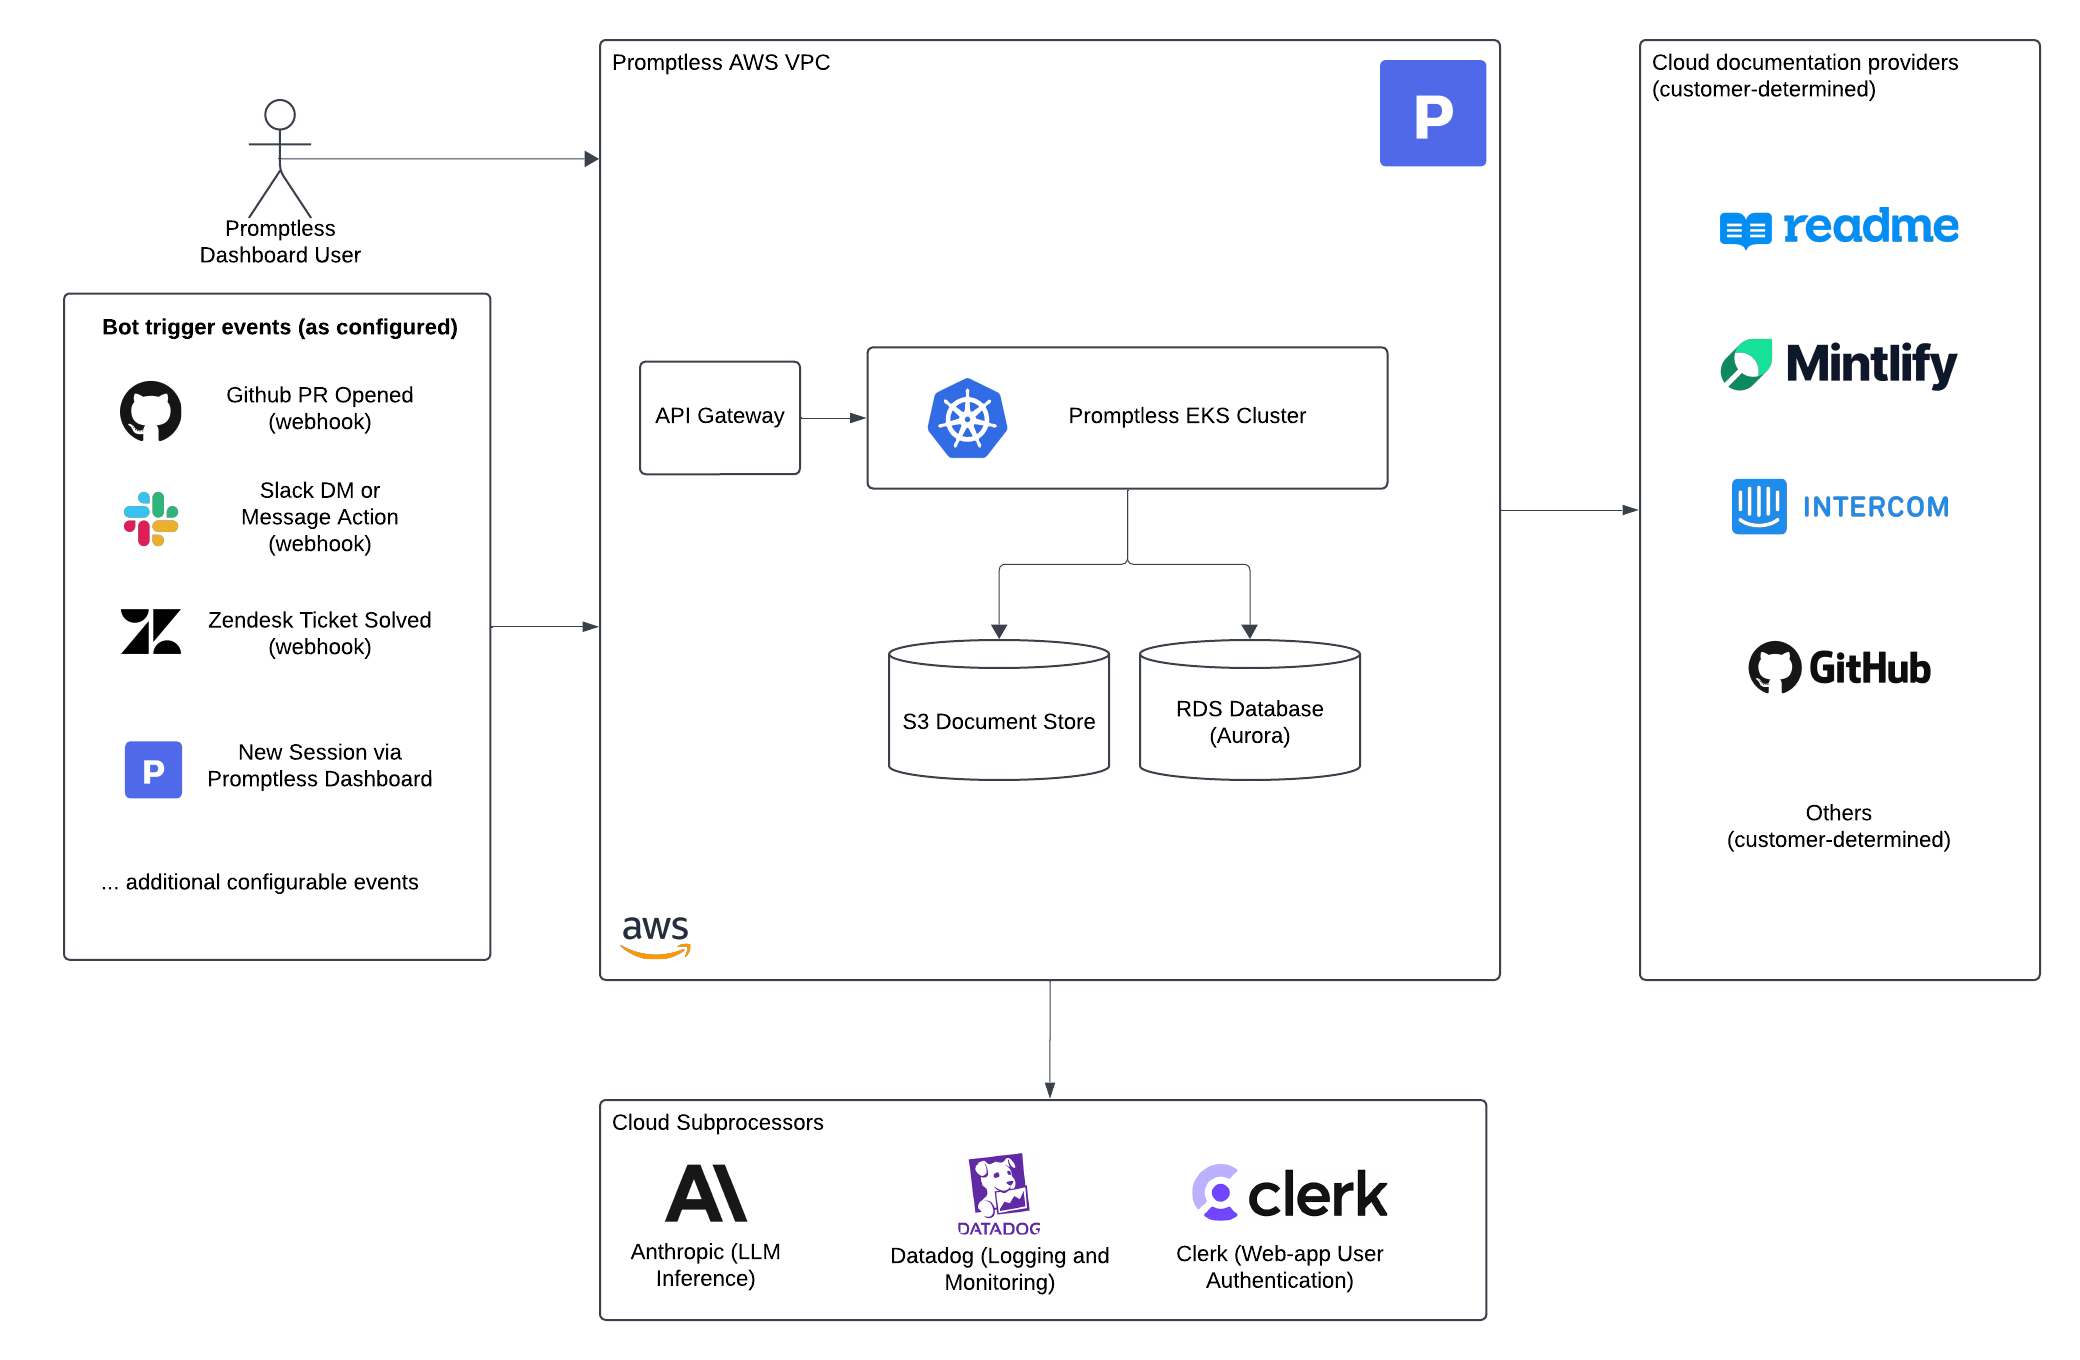Select the S3 Document Store cylinder

click(x=999, y=710)
